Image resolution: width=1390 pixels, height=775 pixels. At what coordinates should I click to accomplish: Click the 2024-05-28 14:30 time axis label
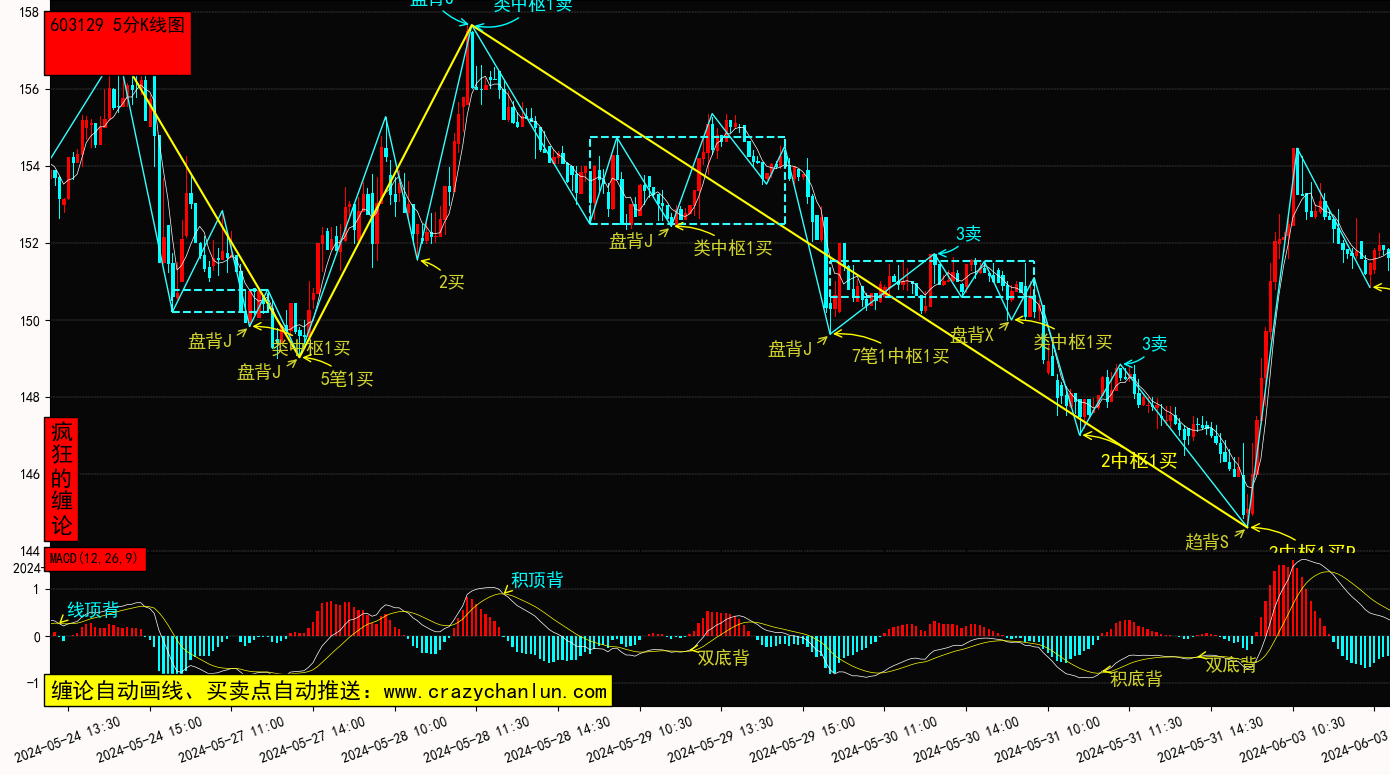(x=558, y=740)
